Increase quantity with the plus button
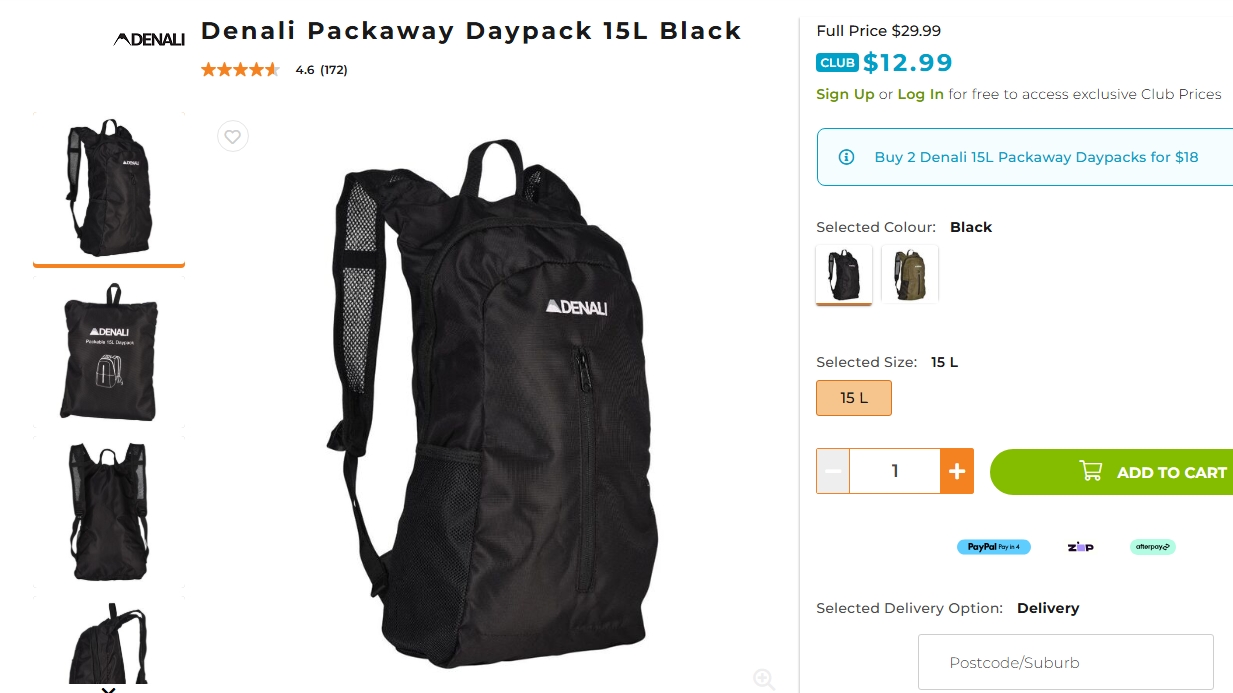 pyautogui.click(x=956, y=471)
